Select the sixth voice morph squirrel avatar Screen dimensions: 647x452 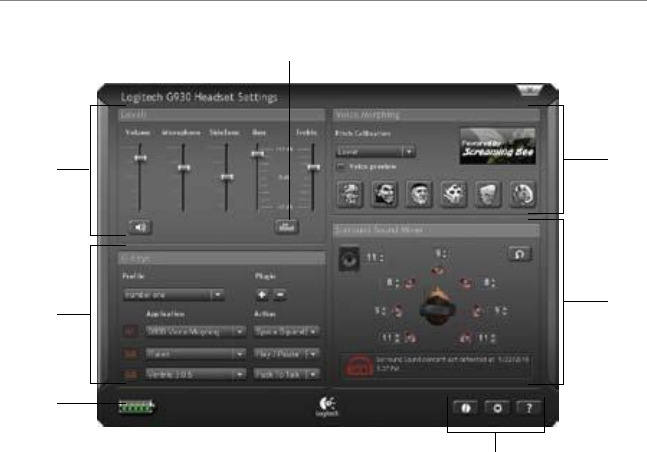[x=522, y=194]
